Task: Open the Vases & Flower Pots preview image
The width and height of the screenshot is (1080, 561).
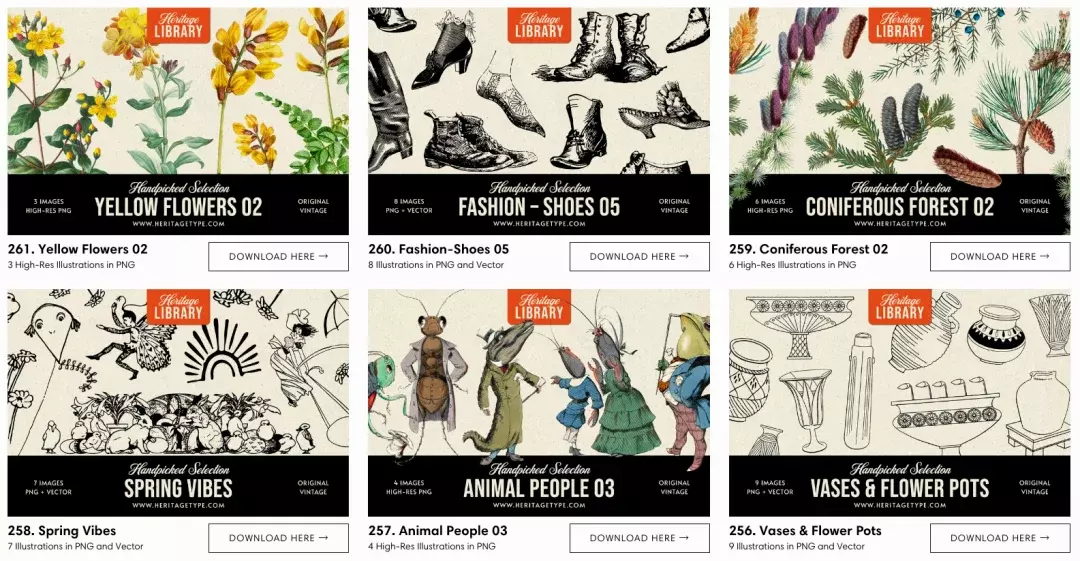Action: click(x=900, y=402)
